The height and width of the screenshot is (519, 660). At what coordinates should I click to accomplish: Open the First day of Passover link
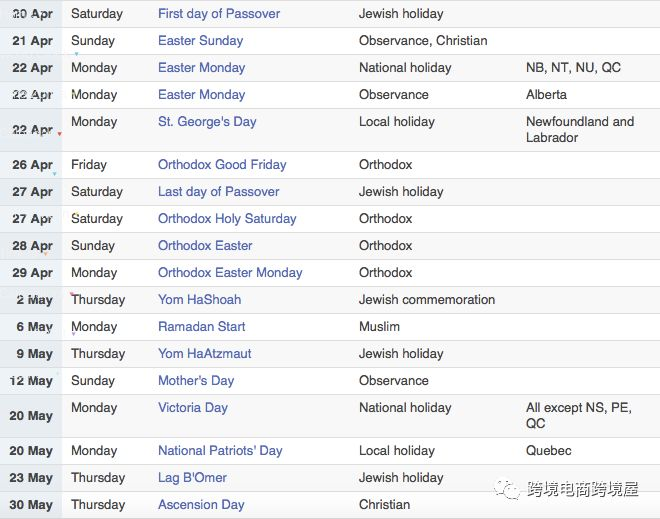(219, 13)
